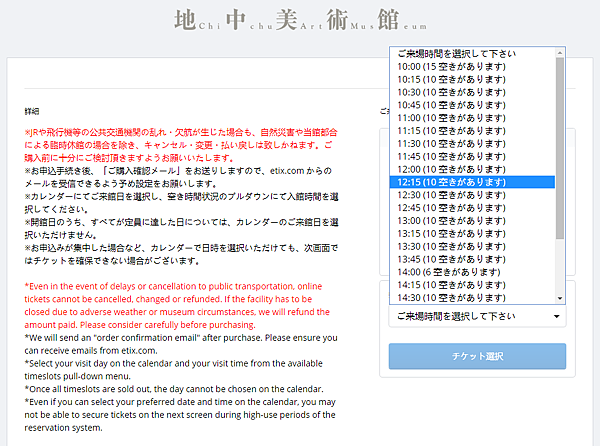Viewport: 600px width, 446px height.
Task: Choose the 11:00 time slot
Action: [x=472, y=118]
